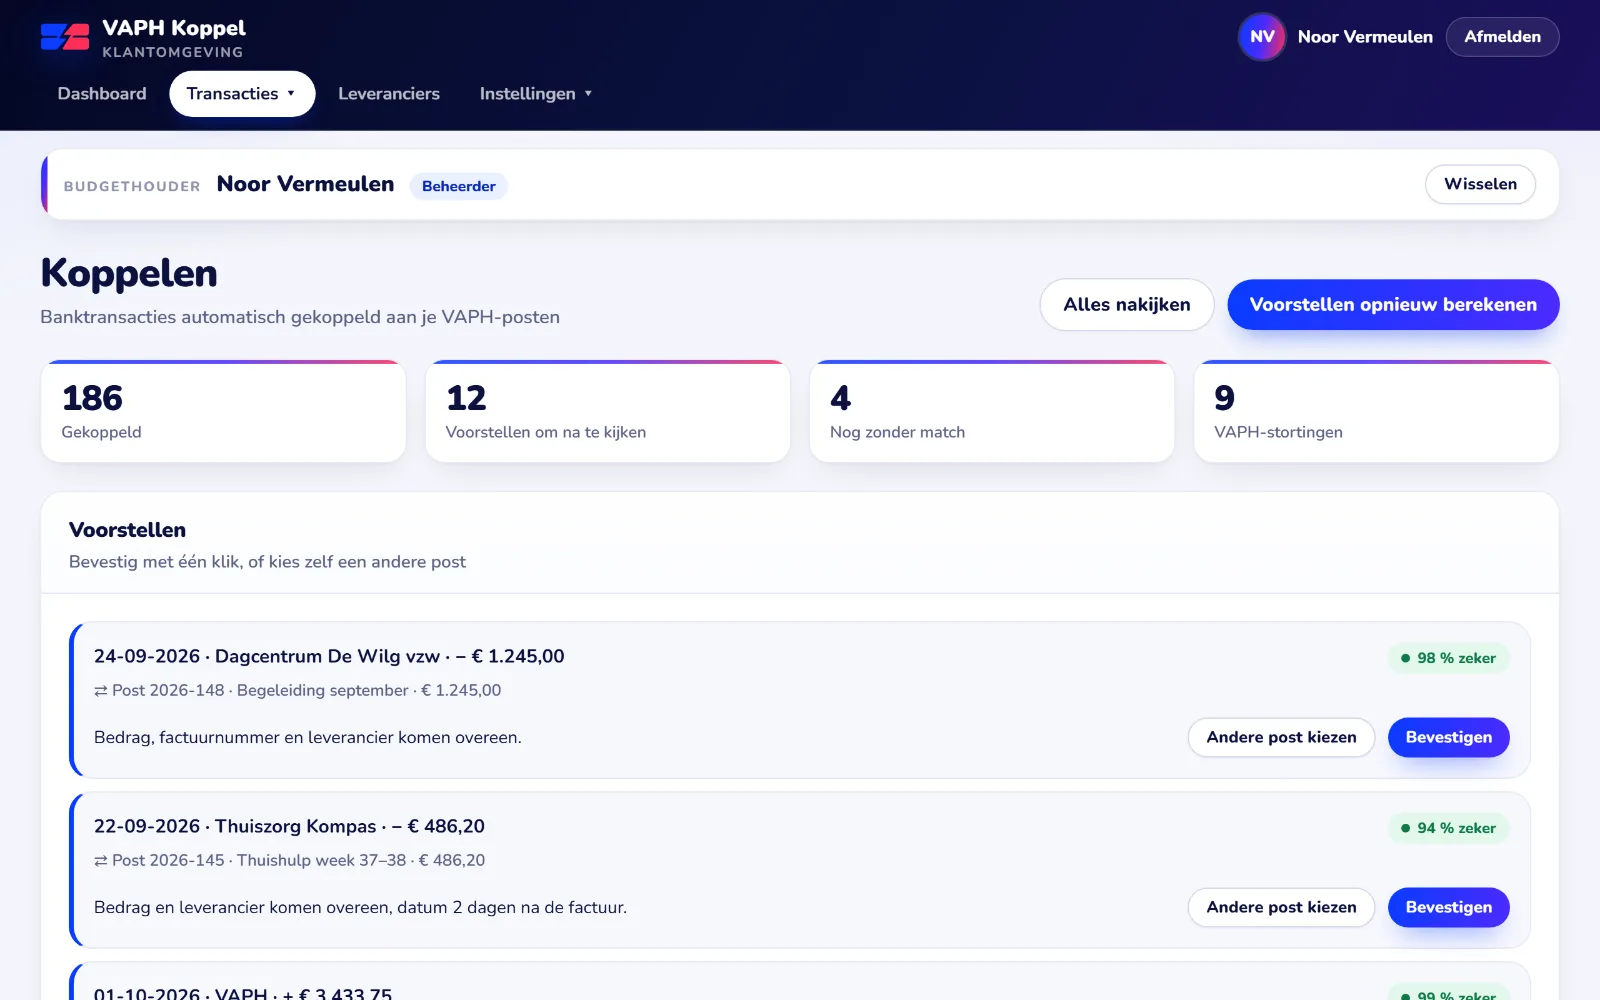1600x1000 pixels.
Task: Click swap icon beside Post 2026-145
Action: click(x=100, y=861)
